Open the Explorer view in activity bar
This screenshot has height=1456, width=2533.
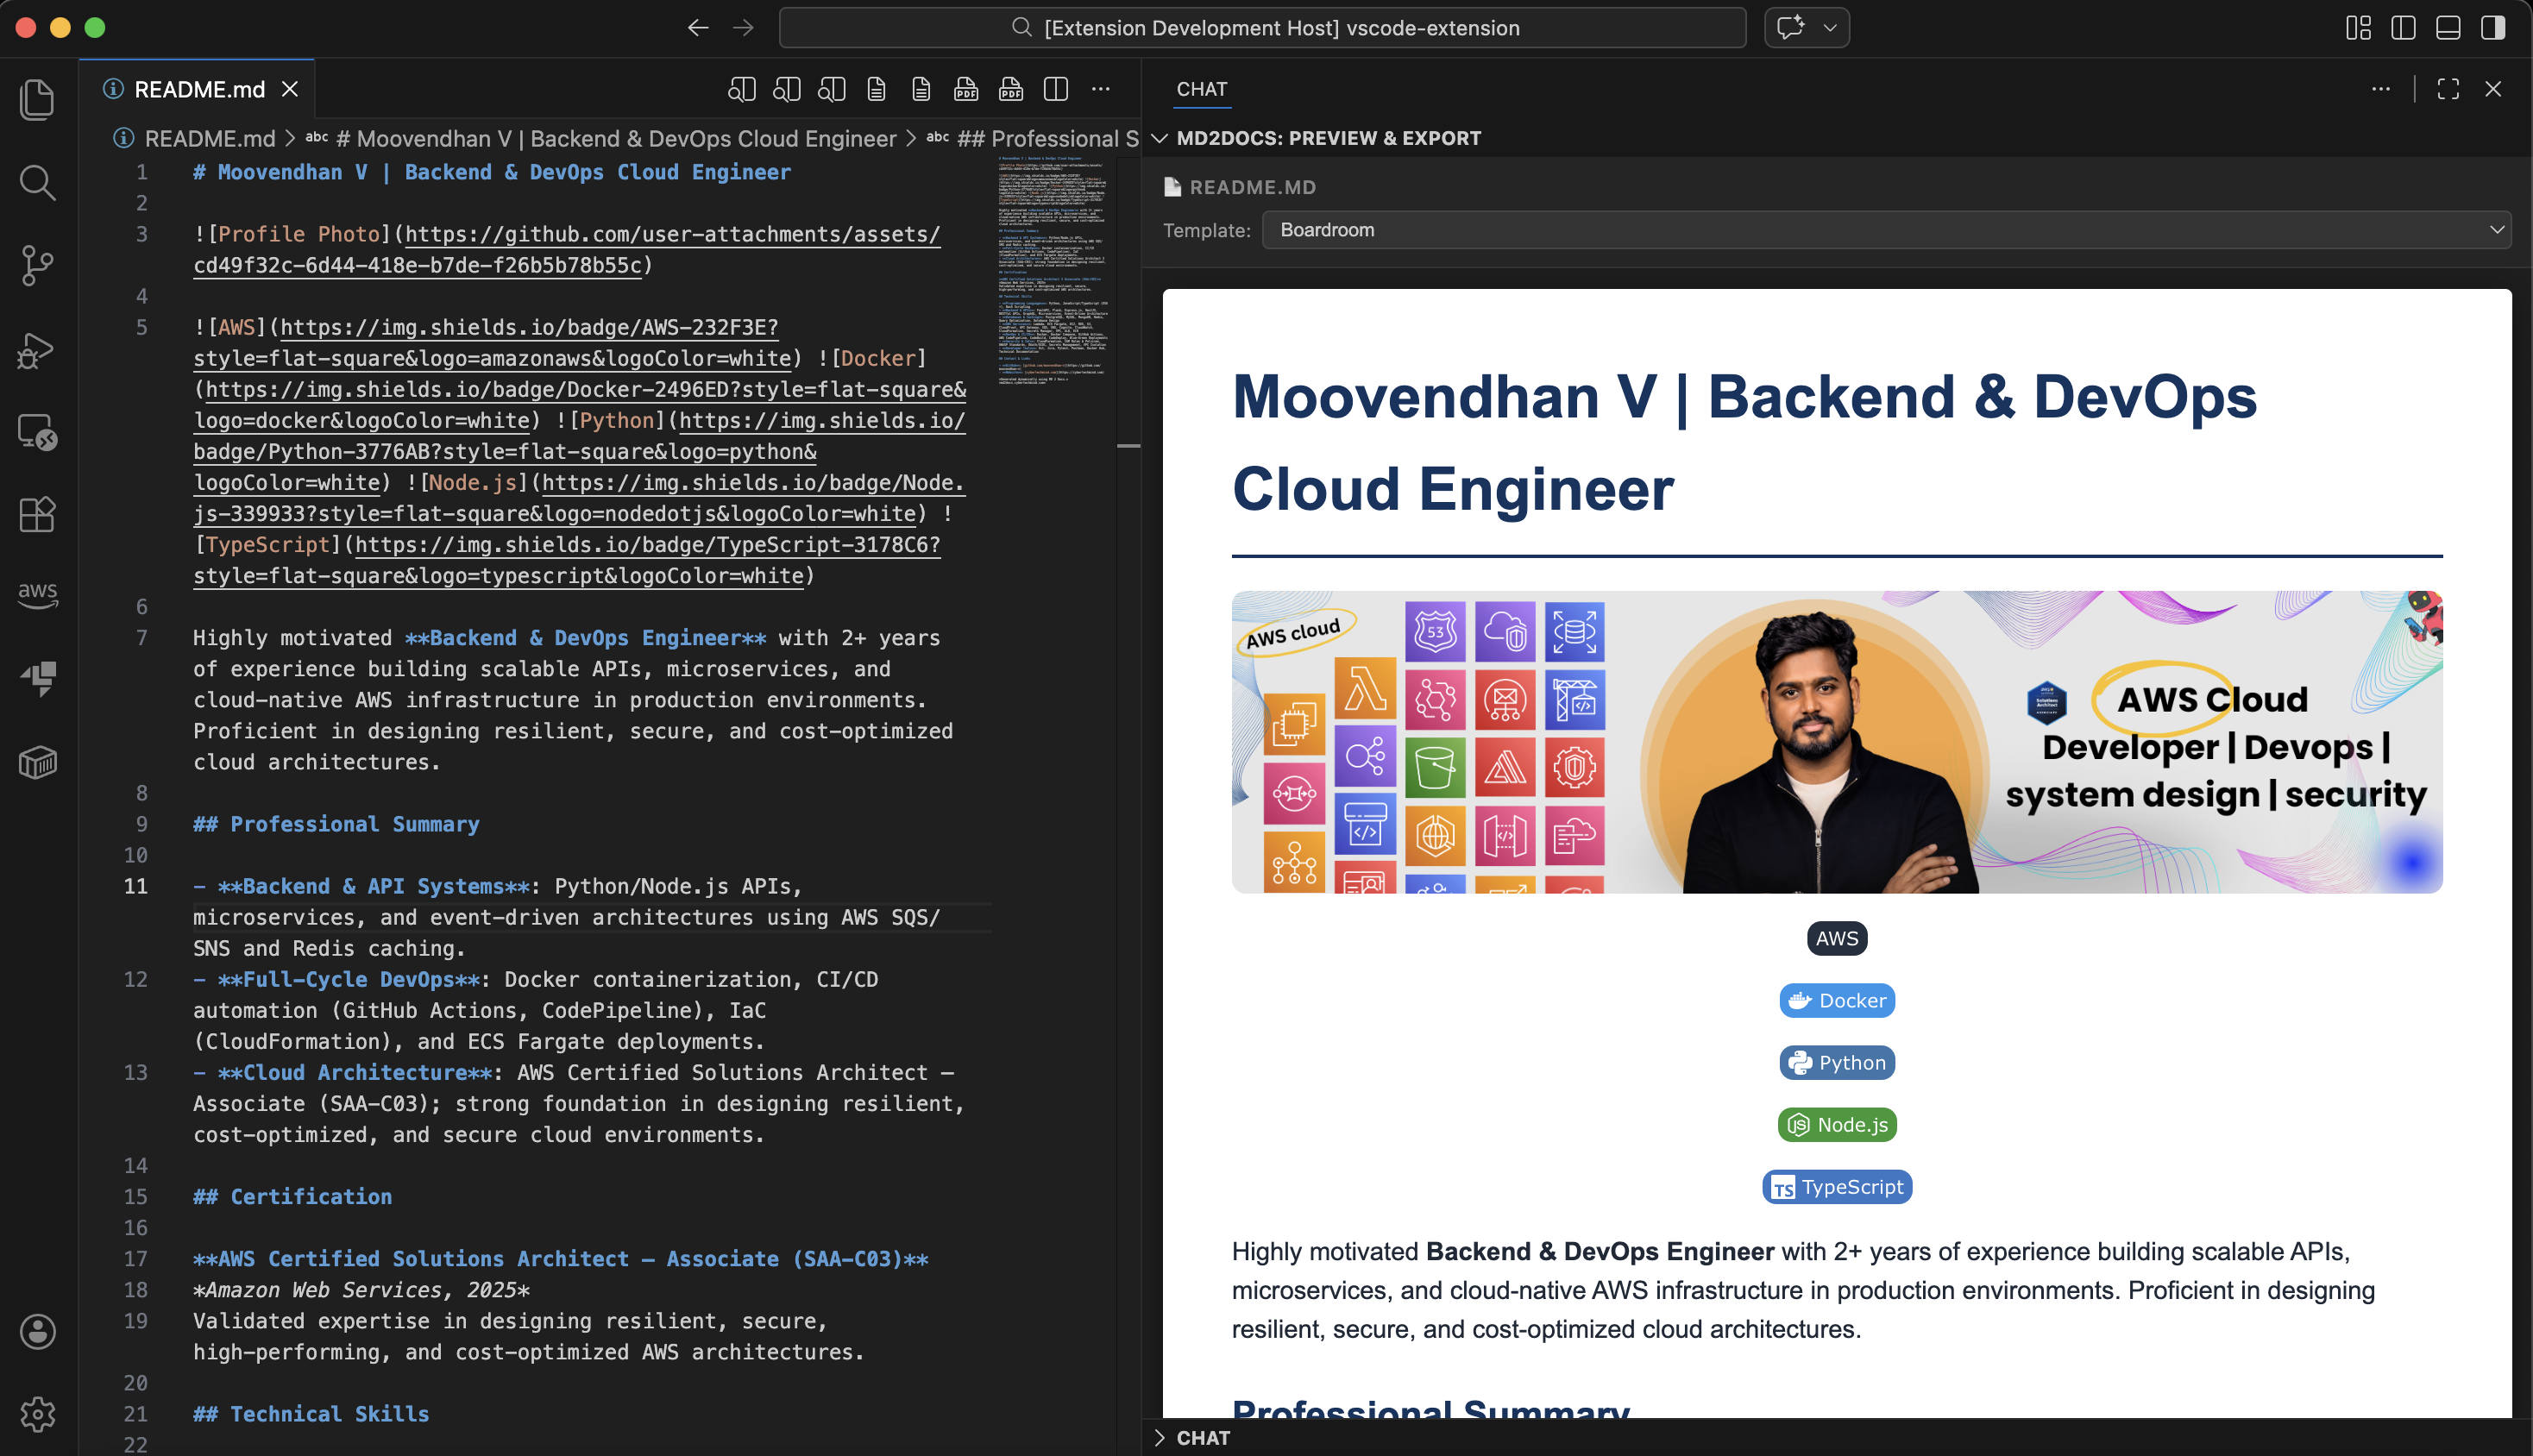[x=38, y=99]
